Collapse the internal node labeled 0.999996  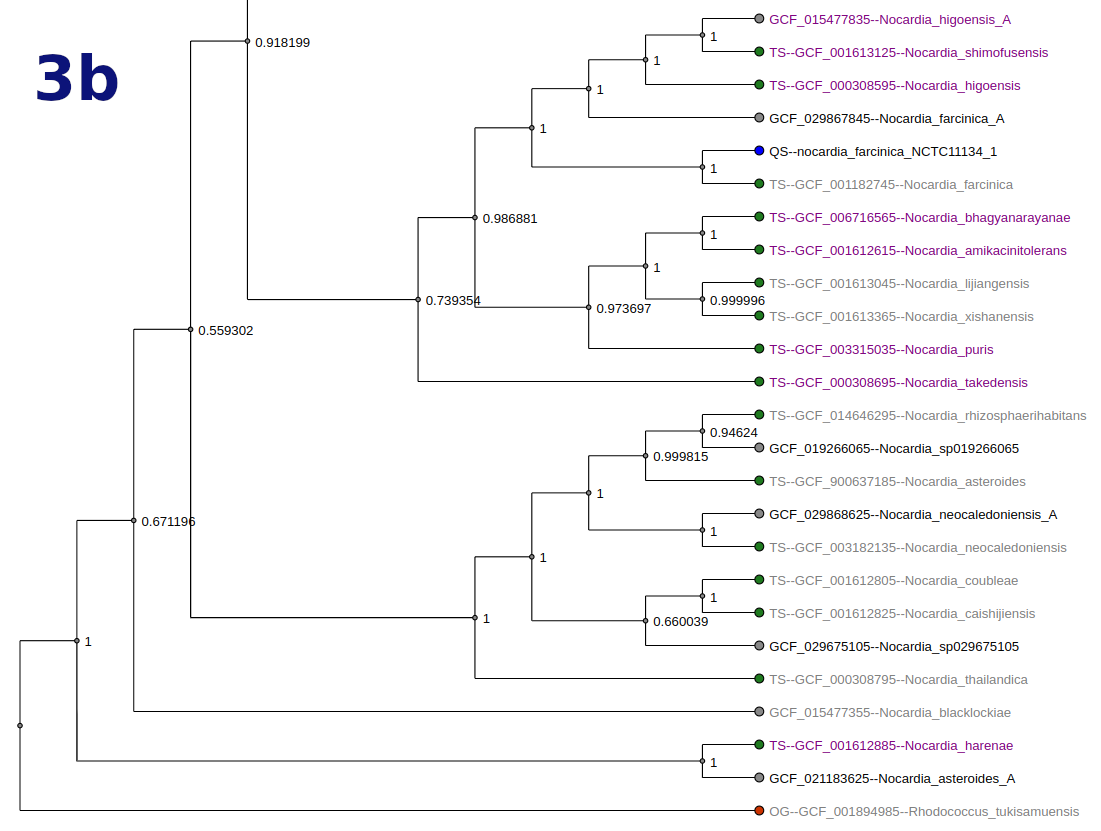point(702,299)
